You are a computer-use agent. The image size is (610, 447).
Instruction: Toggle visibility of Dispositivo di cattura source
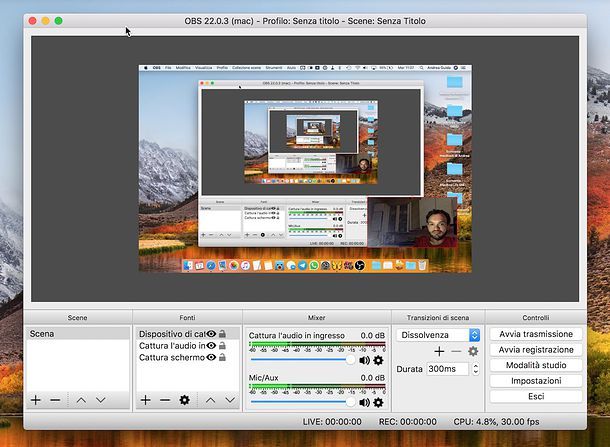tap(211, 334)
